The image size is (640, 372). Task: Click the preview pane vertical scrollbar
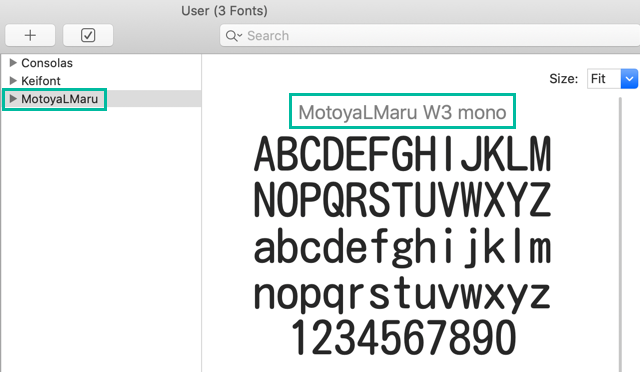620,234
